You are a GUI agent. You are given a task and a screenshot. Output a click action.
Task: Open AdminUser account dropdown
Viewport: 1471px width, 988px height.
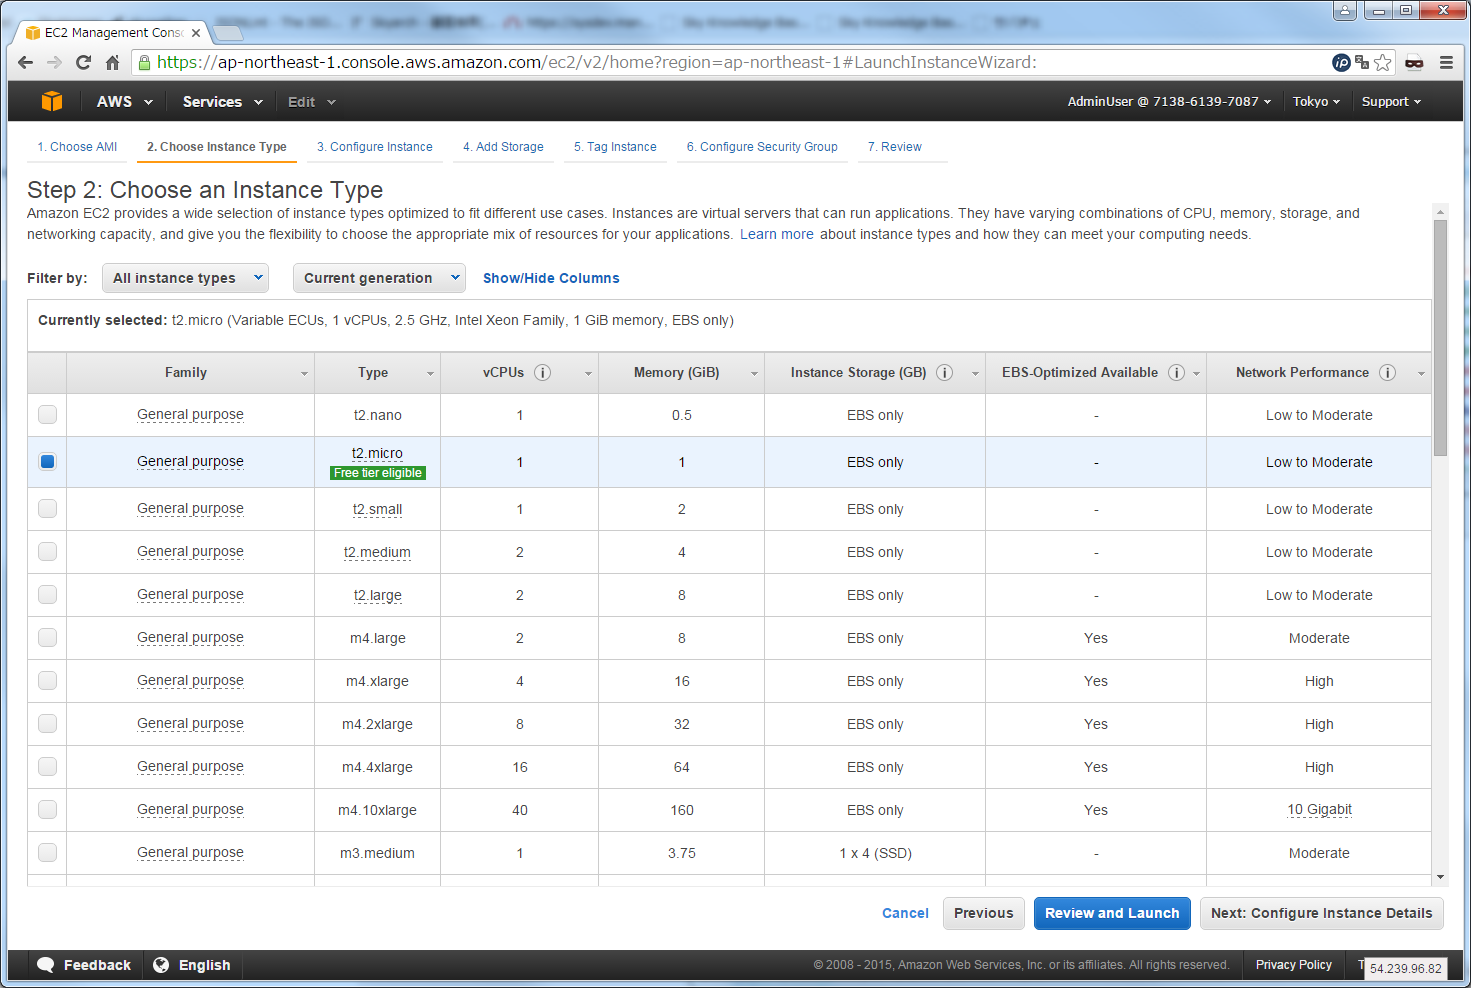[1169, 102]
